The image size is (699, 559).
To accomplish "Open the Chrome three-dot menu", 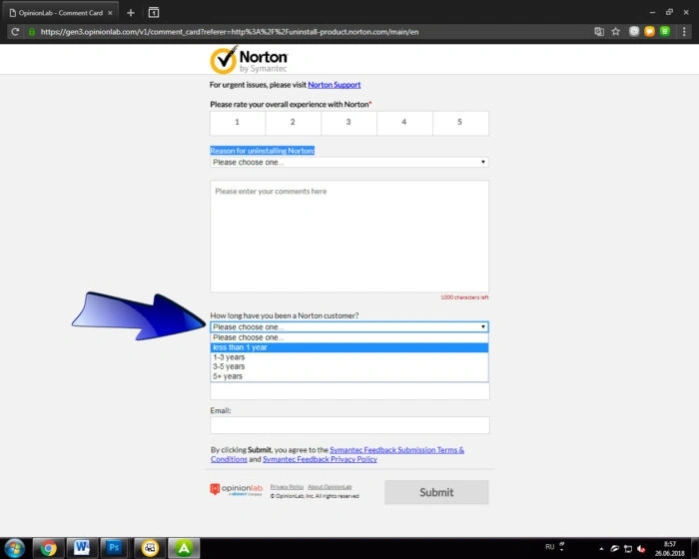I will 684,32.
